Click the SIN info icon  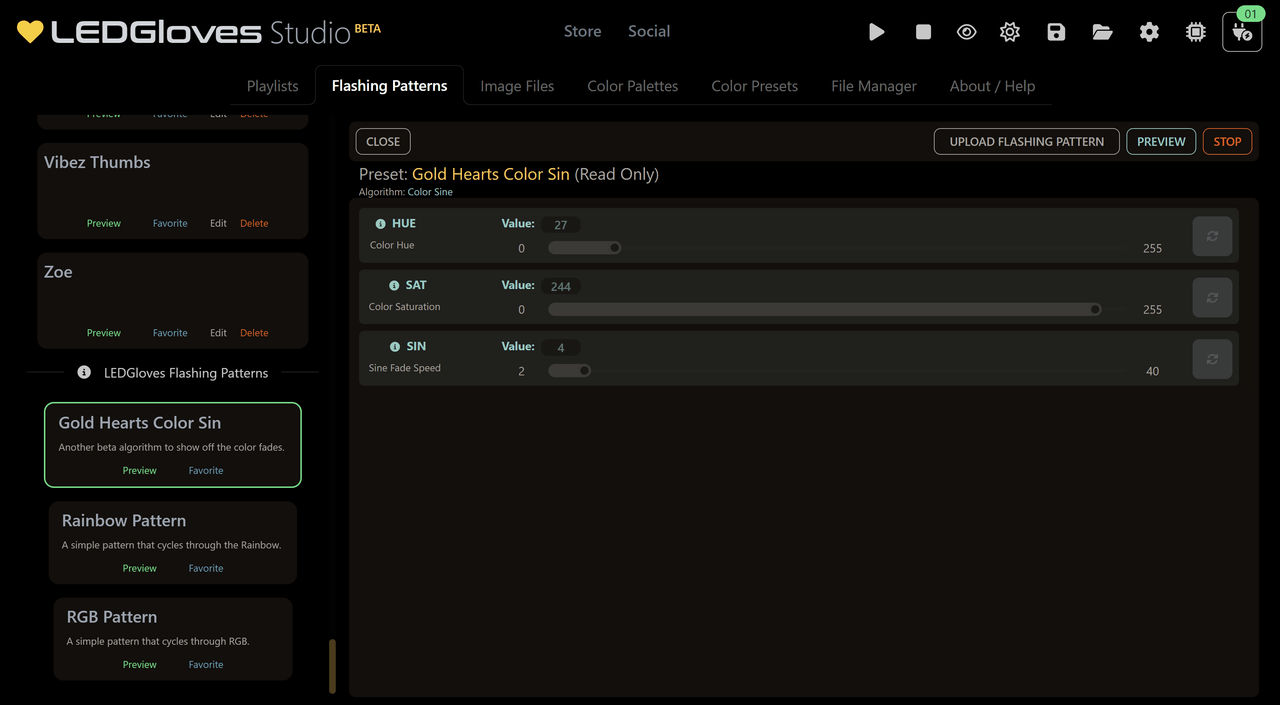point(395,347)
